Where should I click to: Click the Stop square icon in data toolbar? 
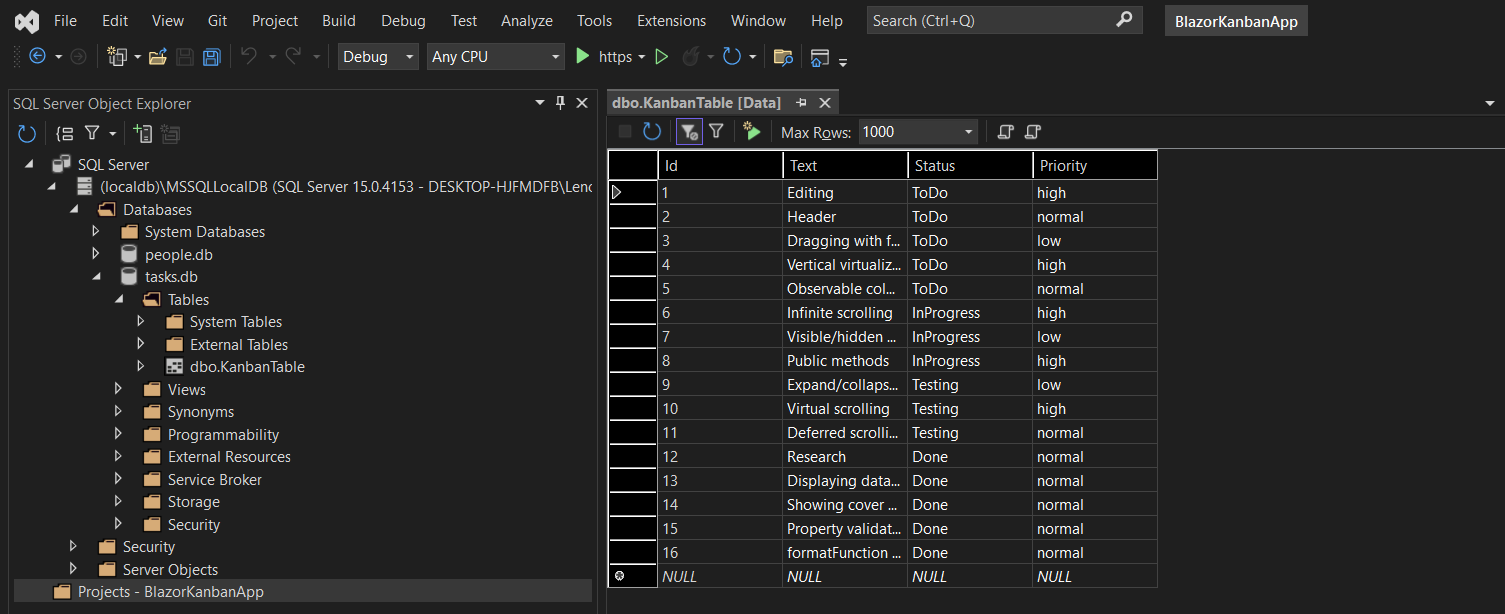coord(625,131)
